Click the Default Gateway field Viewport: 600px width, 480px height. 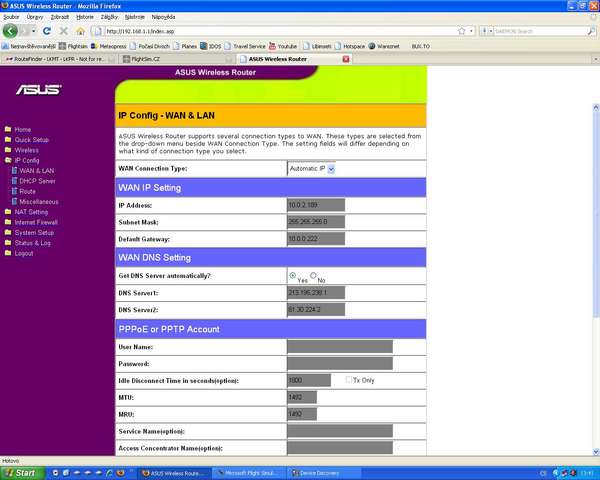[316, 238]
